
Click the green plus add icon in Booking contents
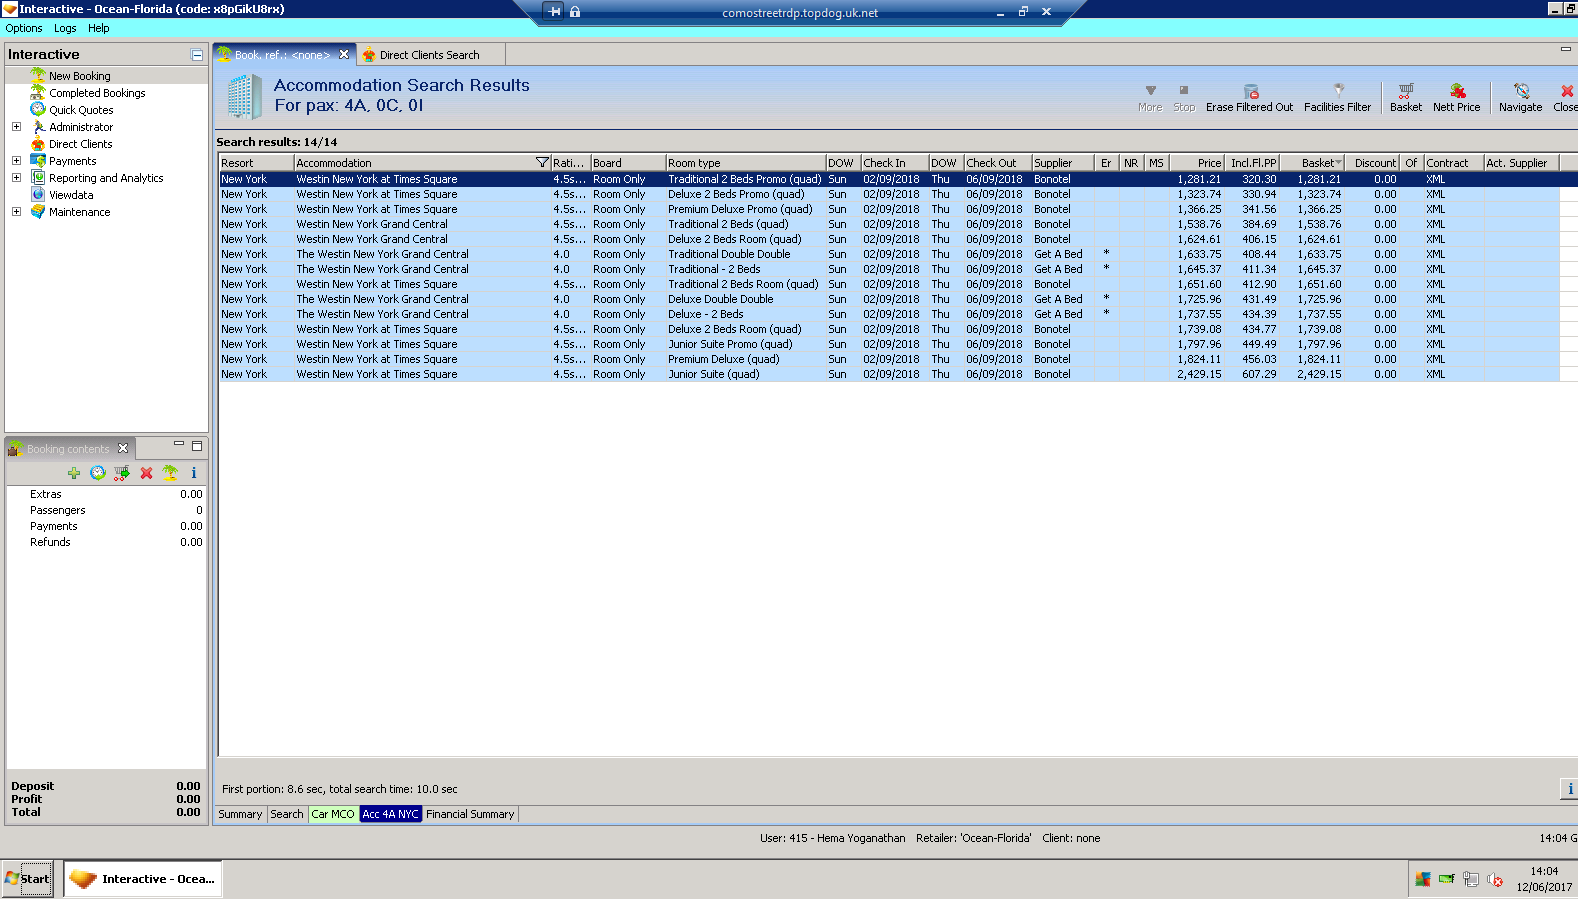[x=74, y=473]
